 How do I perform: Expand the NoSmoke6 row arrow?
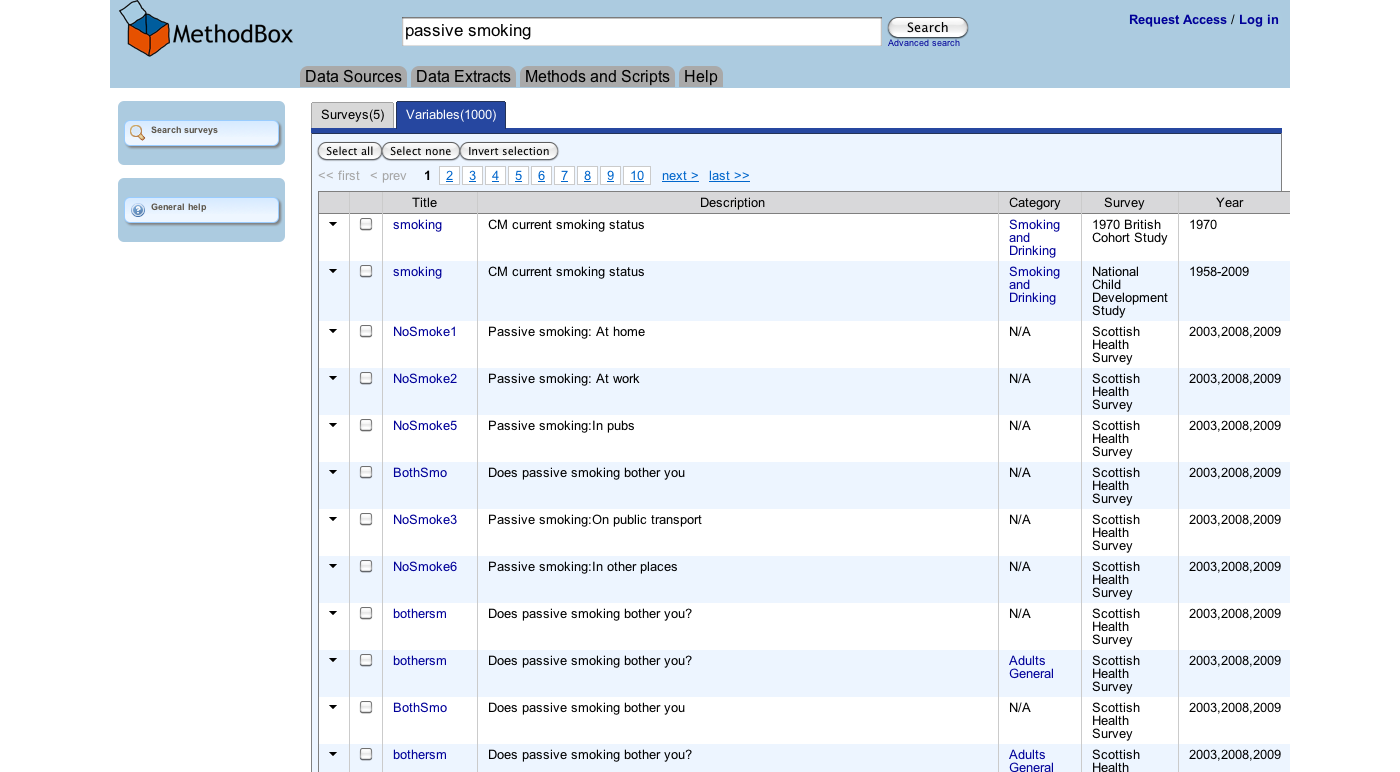click(x=333, y=566)
